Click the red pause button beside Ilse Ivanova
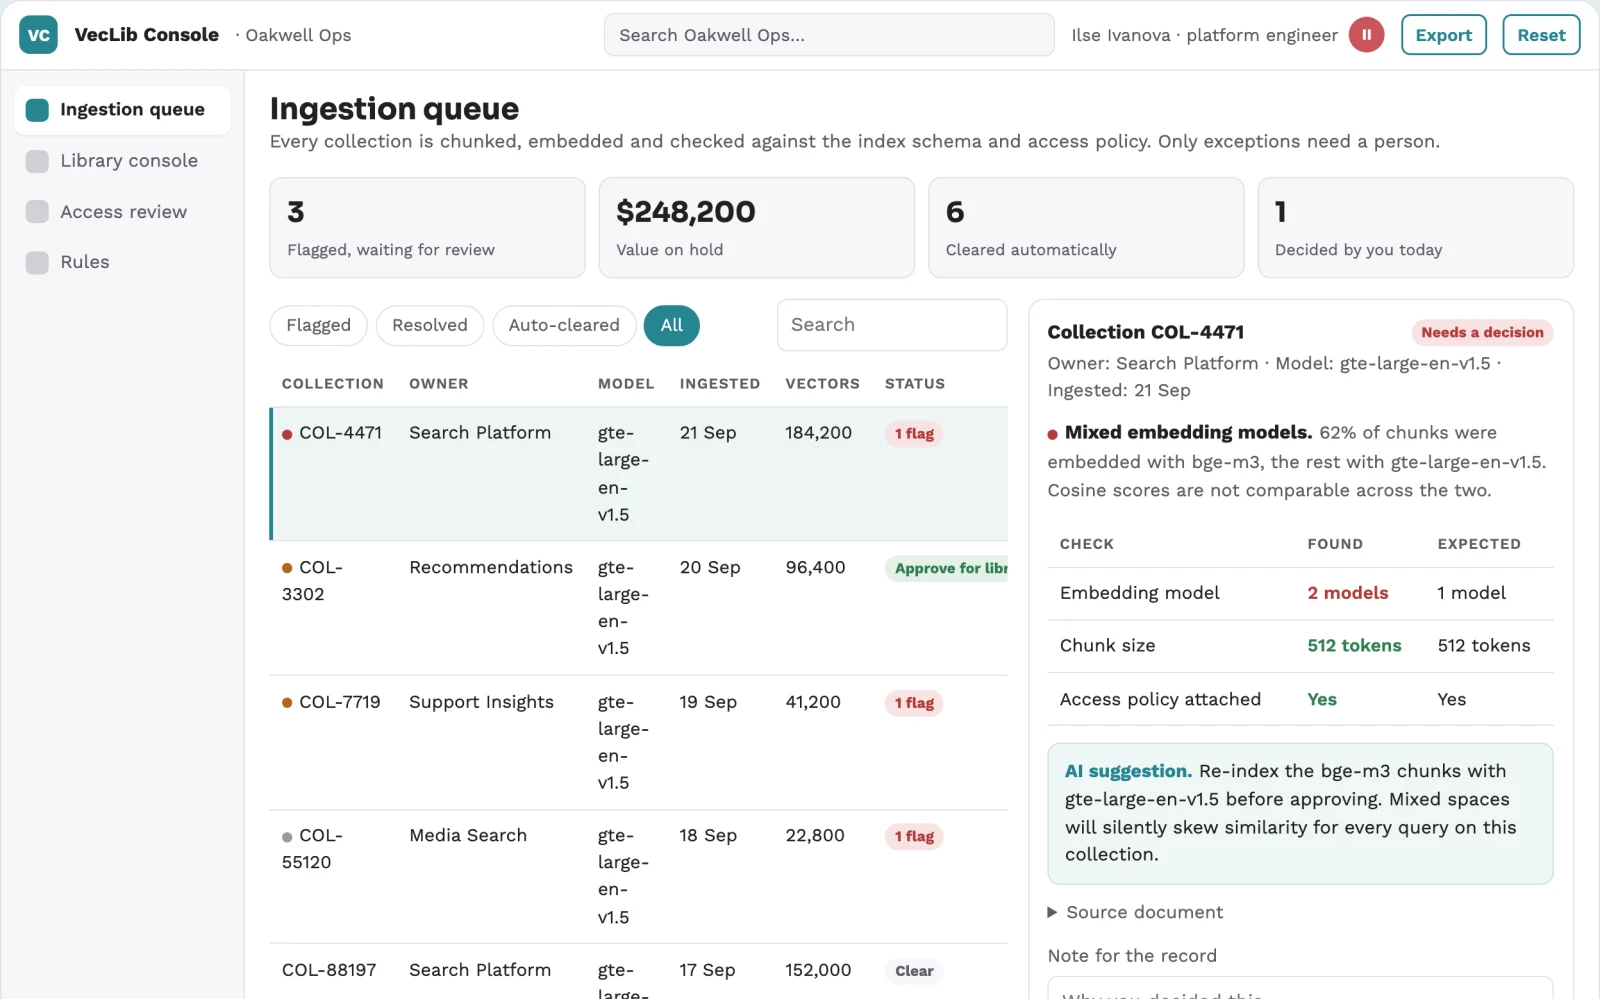Viewport: 1600px width, 999px height. [x=1366, y=35]
